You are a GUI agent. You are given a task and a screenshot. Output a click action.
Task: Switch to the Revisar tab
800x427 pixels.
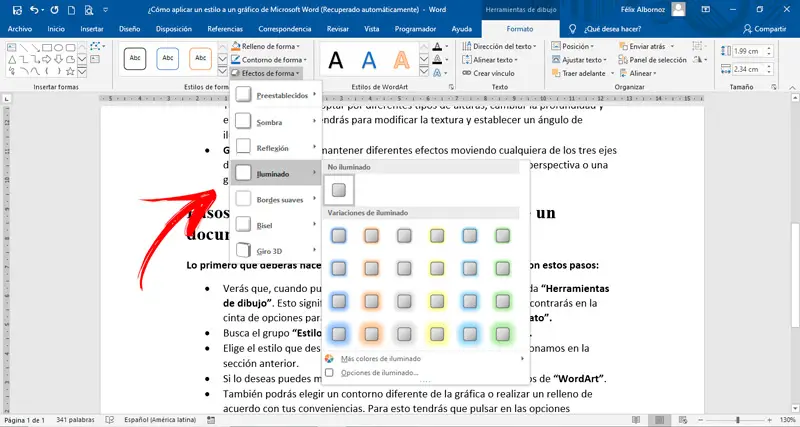click(338, 29)
